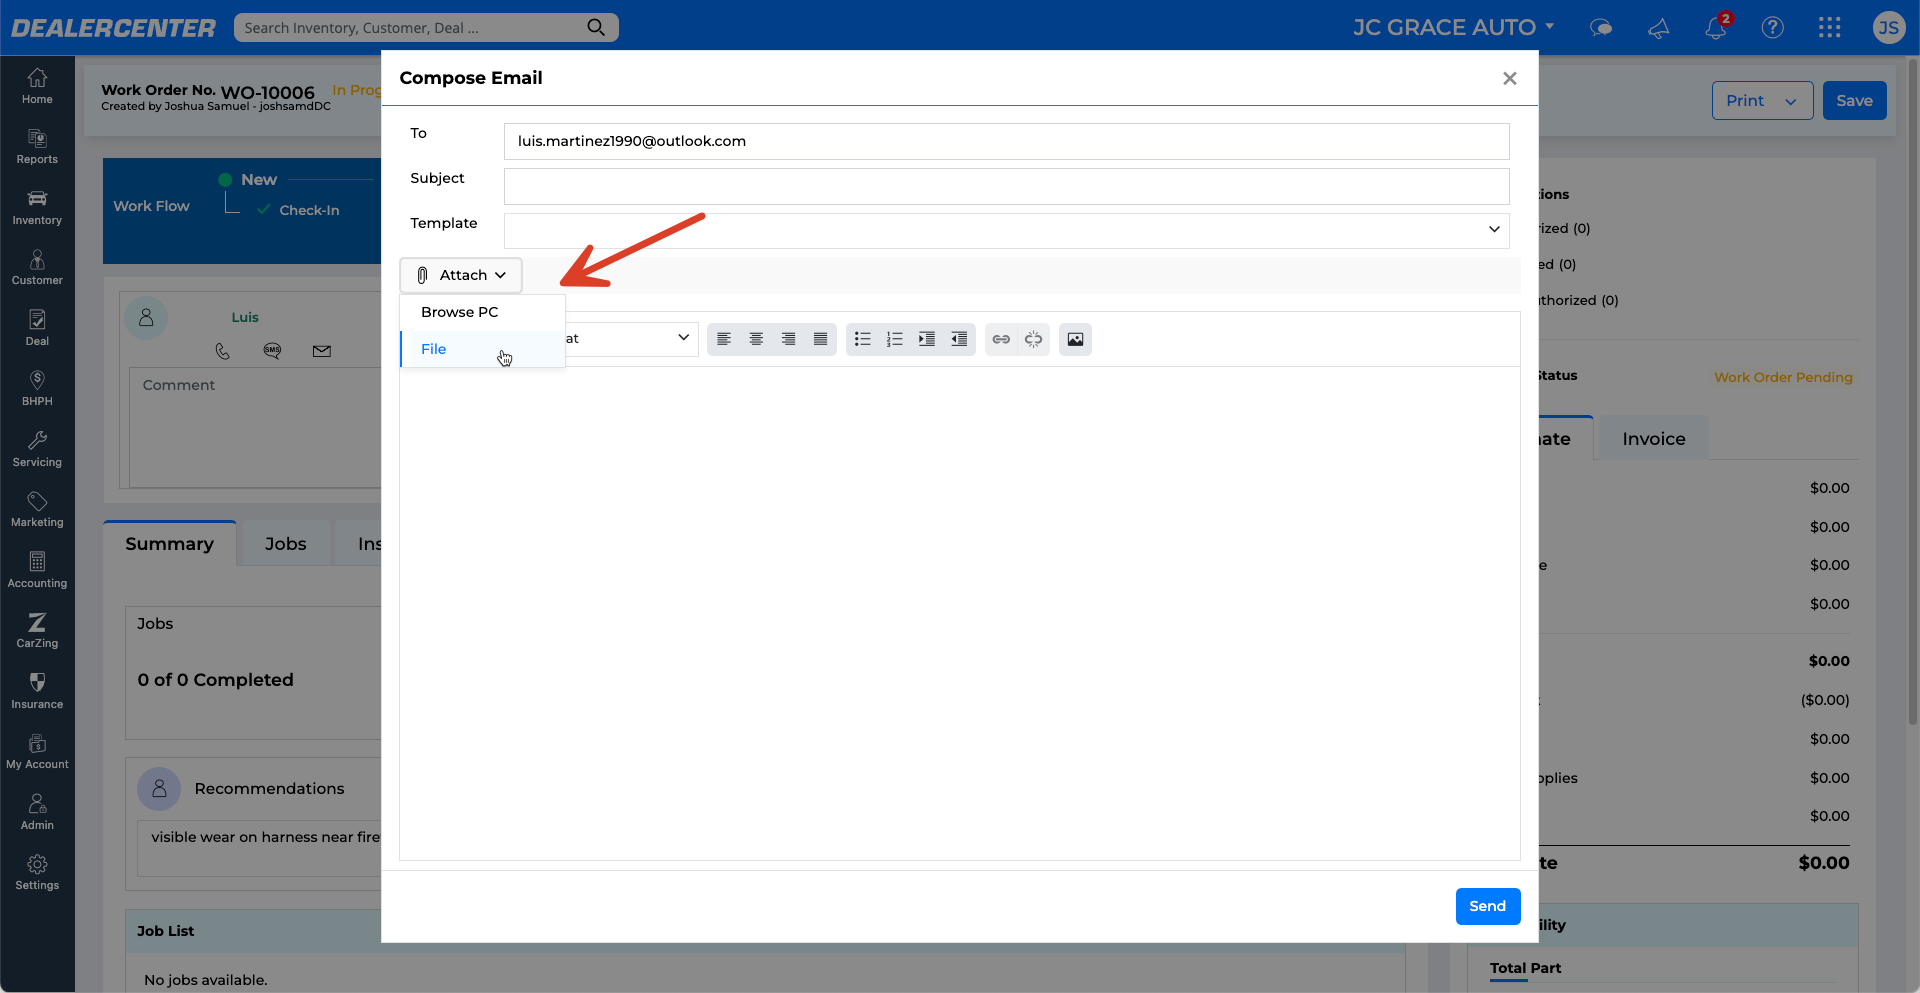Open the Attach dropdown
1920x993 pixels.
pyautogui.click(x=461, y=275)
